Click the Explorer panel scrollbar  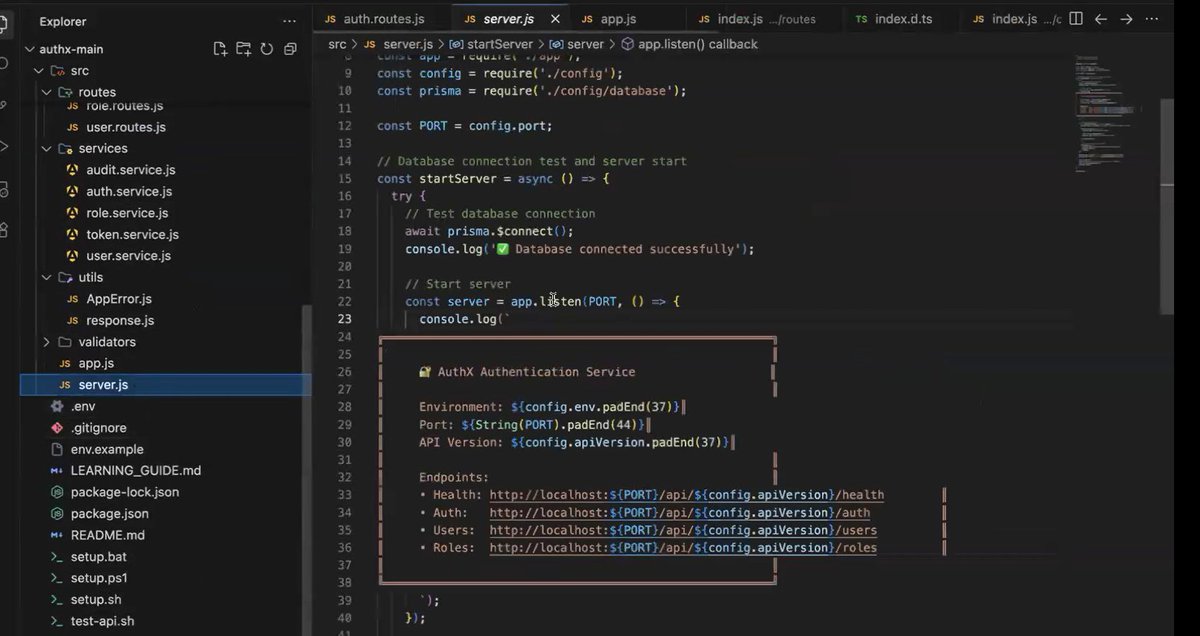306,468
